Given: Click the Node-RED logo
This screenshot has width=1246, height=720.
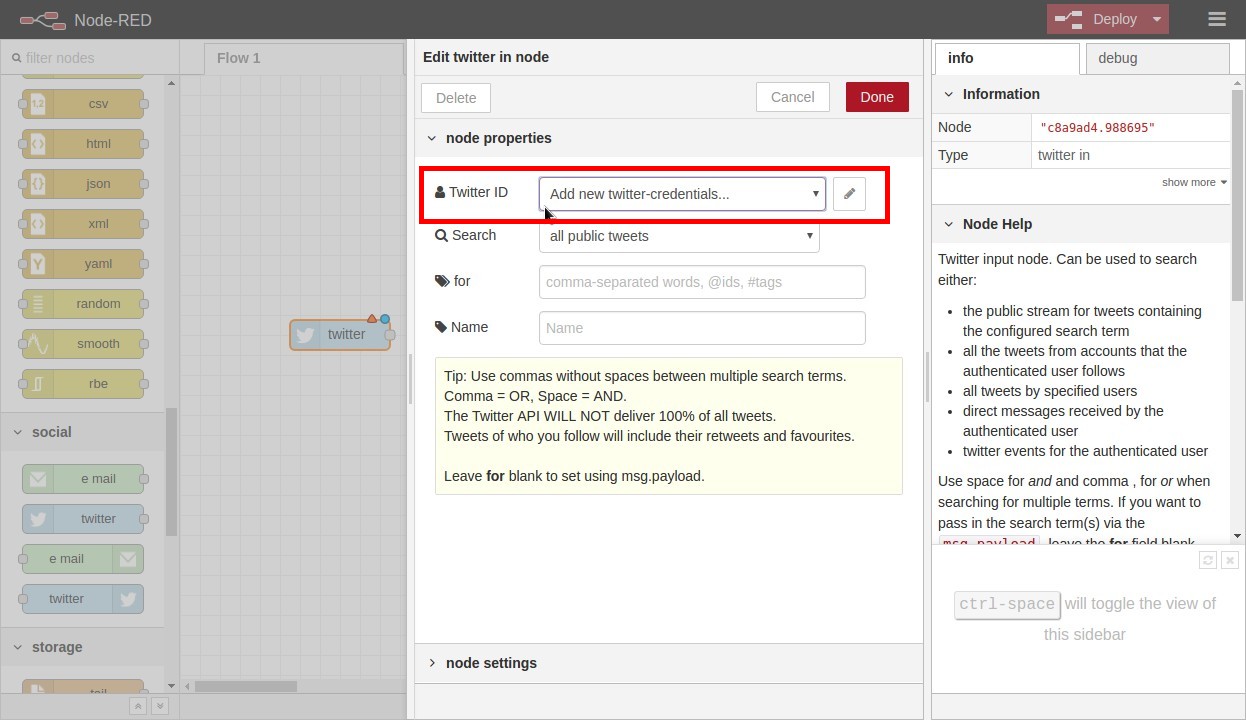Looking at the screenshot, I should tap(42, 20).
